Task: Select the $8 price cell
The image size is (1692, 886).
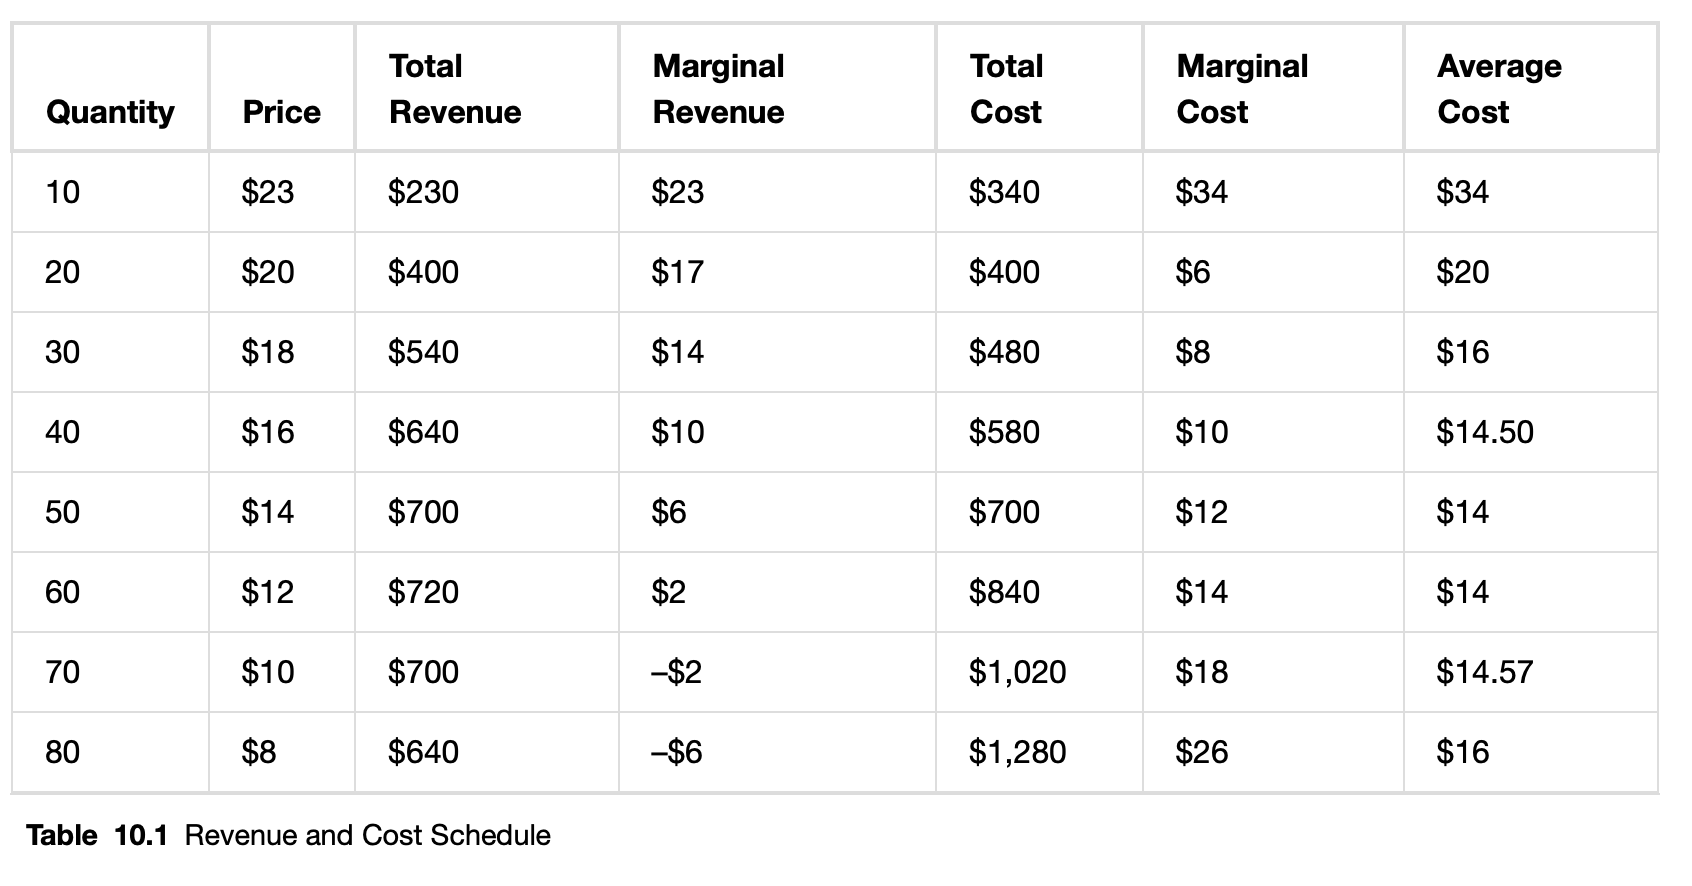Action: (258, 752)
